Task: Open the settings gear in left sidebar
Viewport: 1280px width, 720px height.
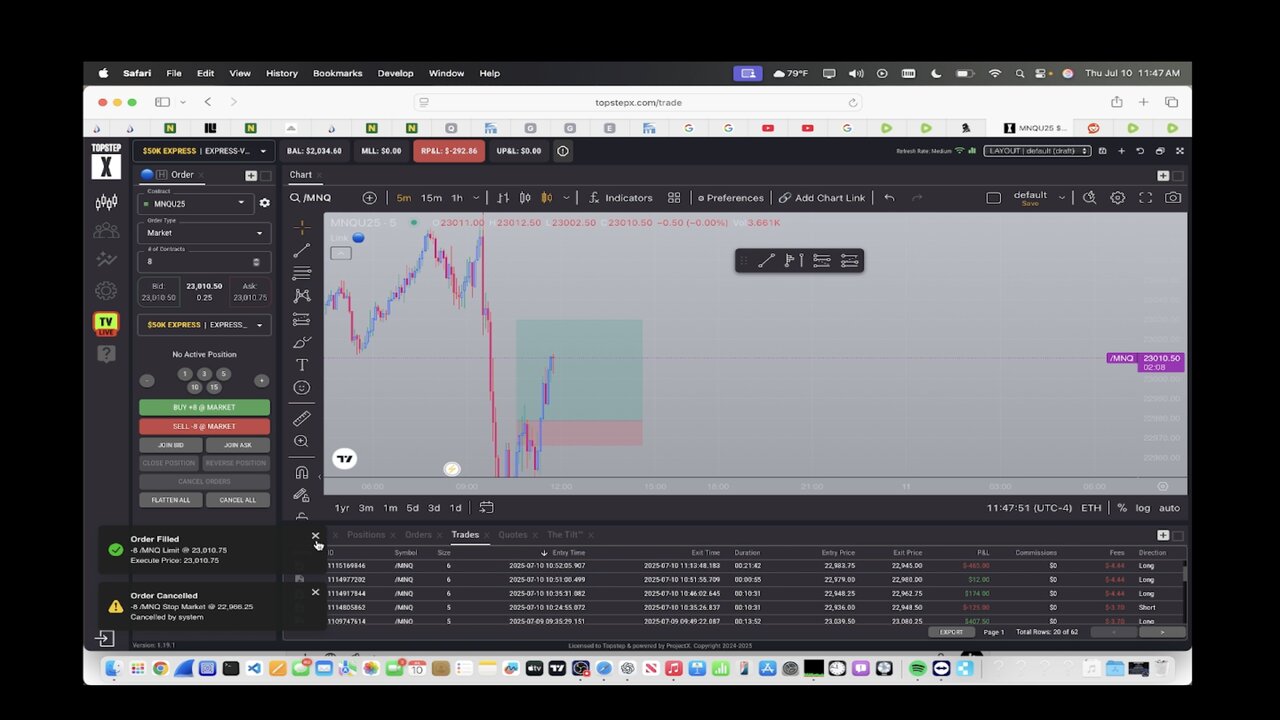Action: 106,291
